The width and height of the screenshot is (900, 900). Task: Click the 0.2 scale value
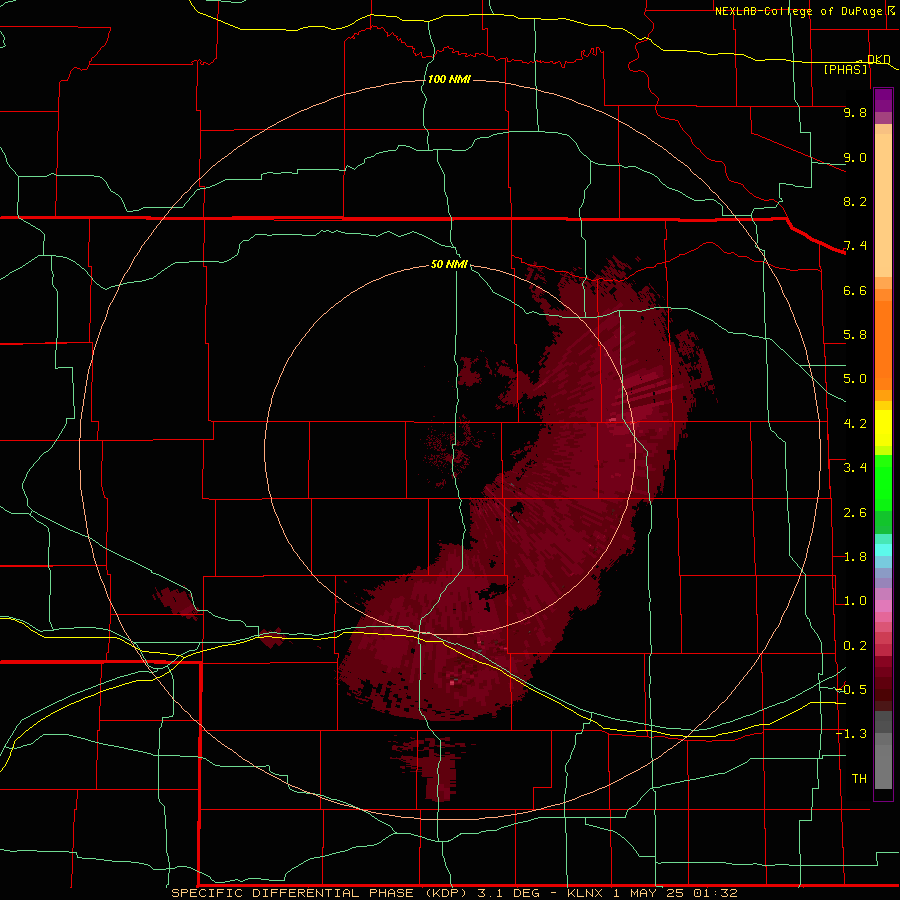[x=855, y=646]
